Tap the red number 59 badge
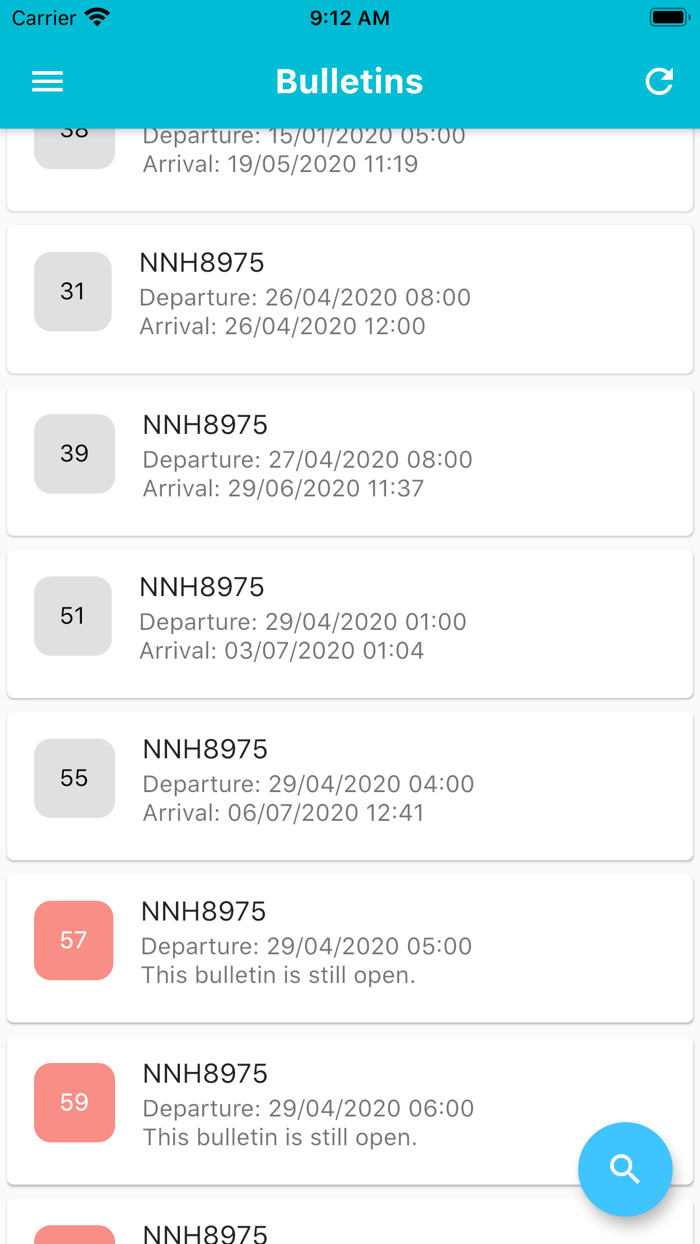This screenshot has height=1244, width=700. point(74,1102)
